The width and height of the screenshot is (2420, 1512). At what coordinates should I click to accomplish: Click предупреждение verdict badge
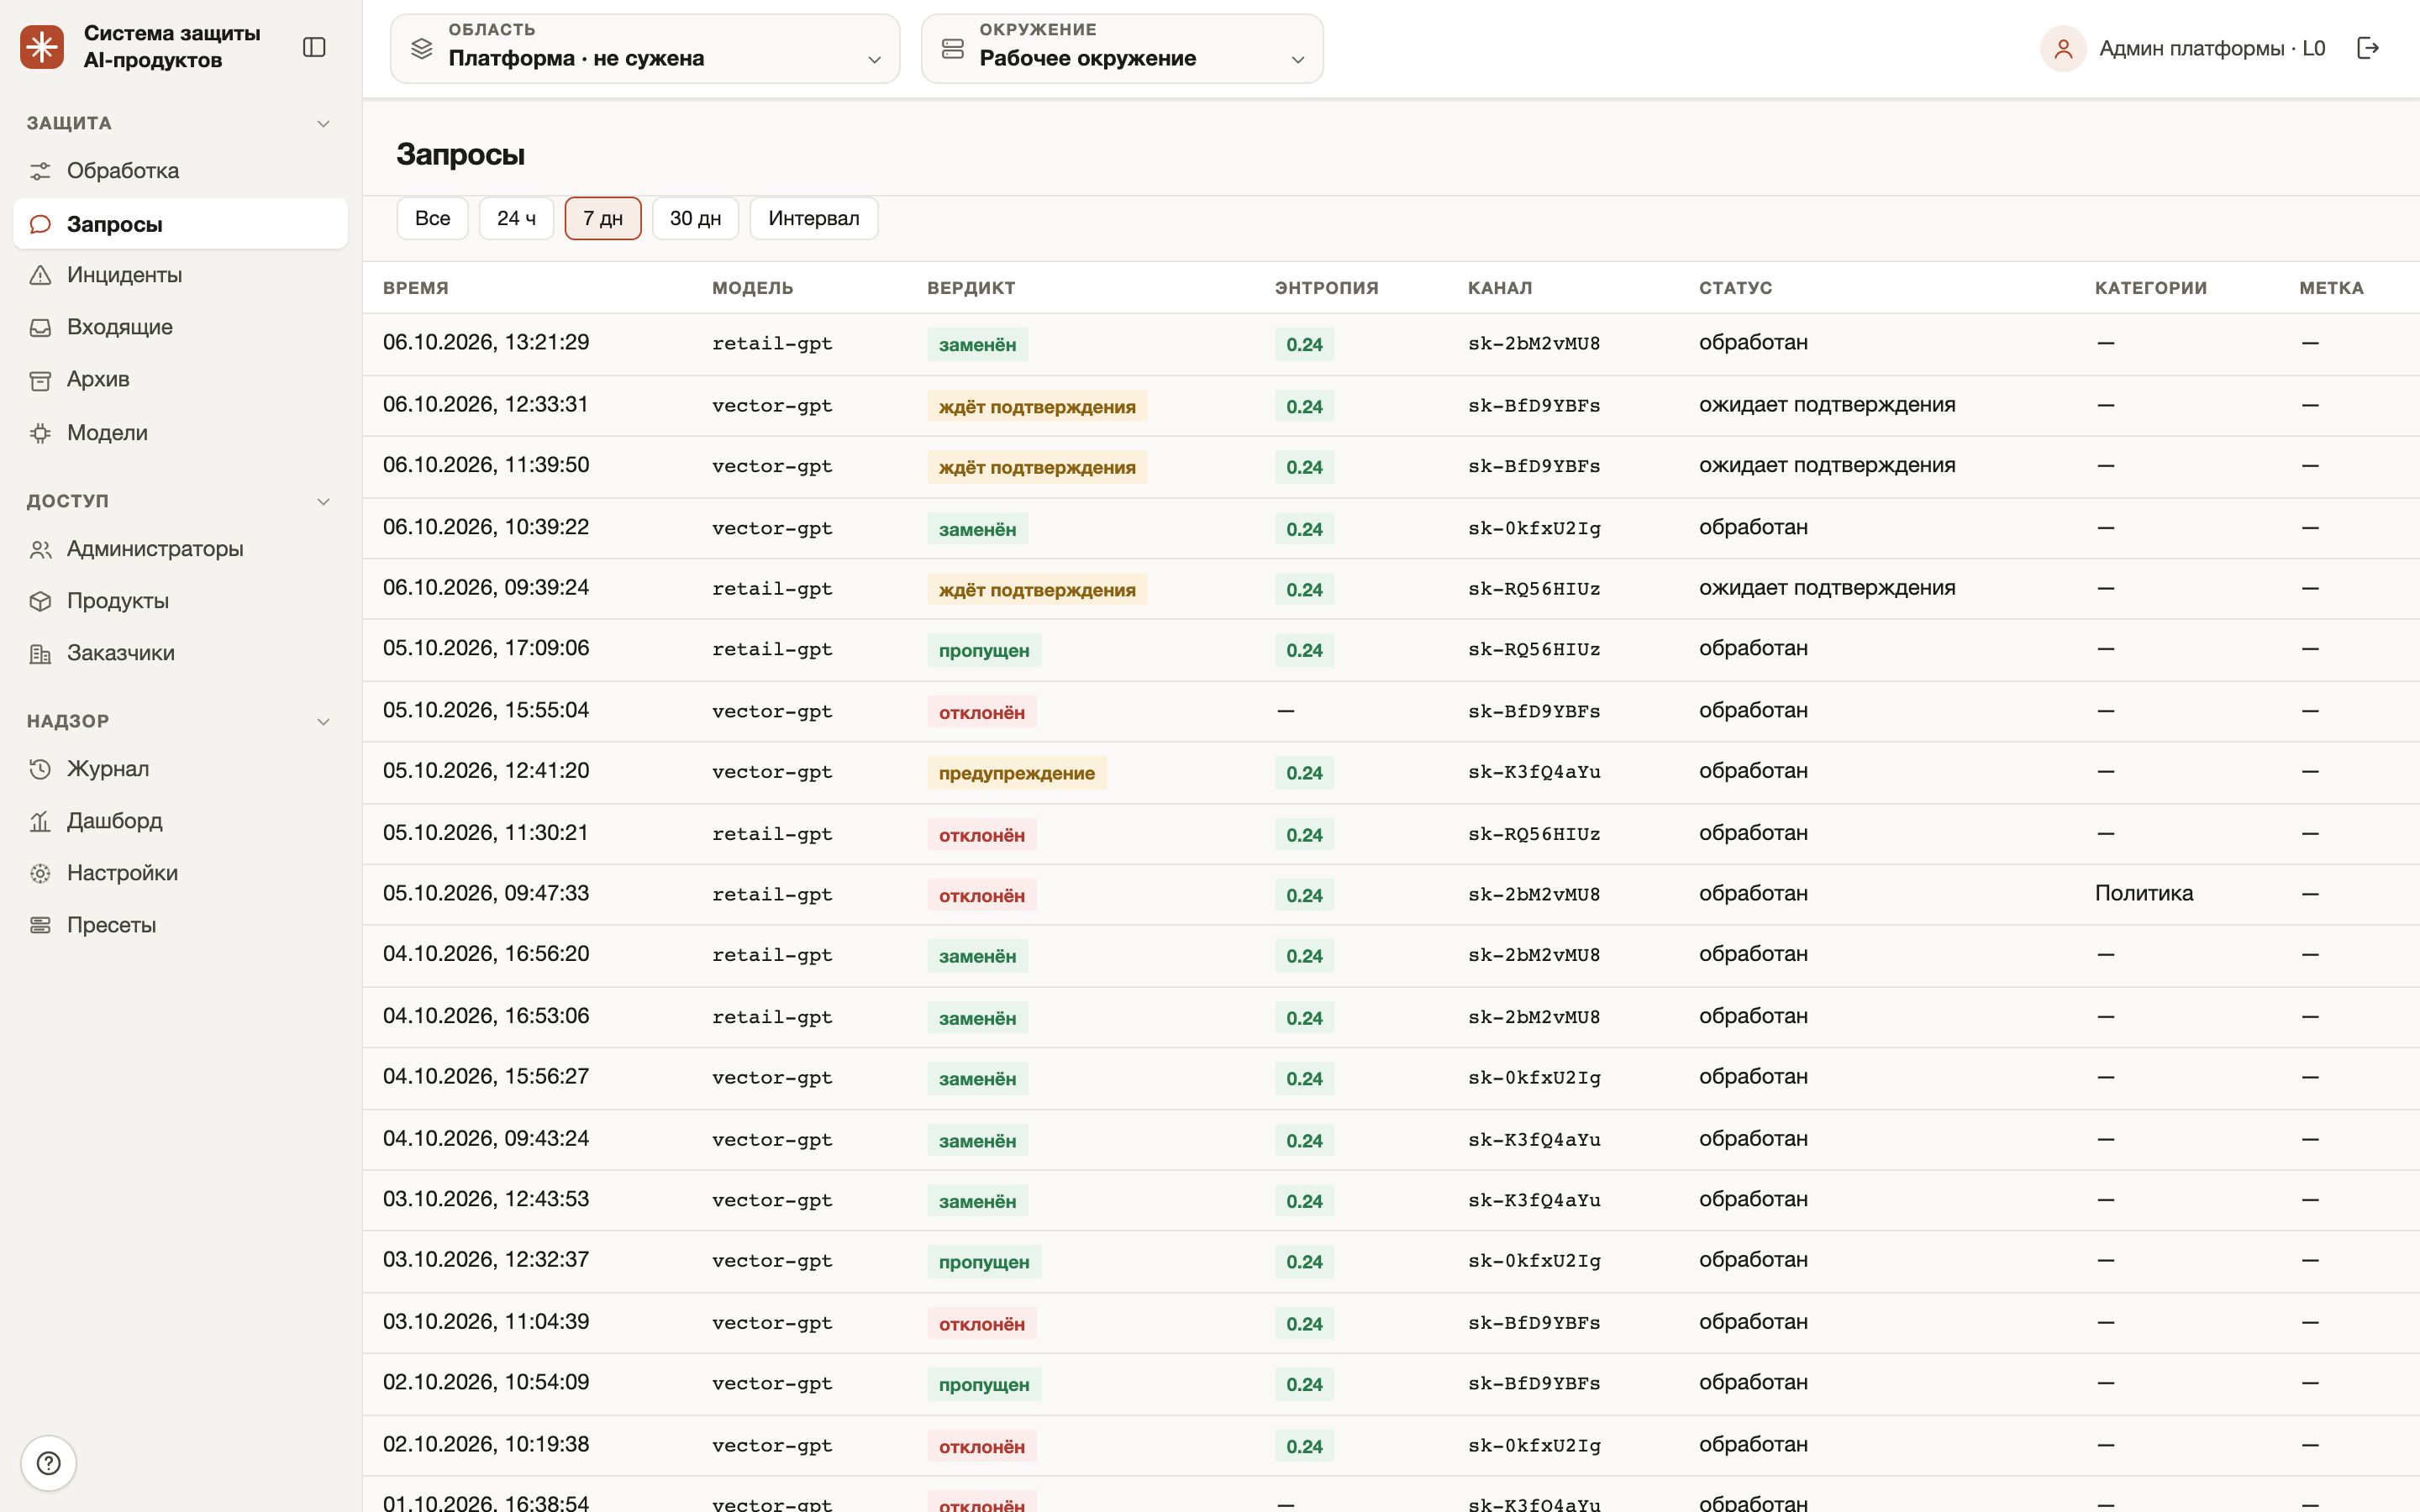click(1016, 773)
